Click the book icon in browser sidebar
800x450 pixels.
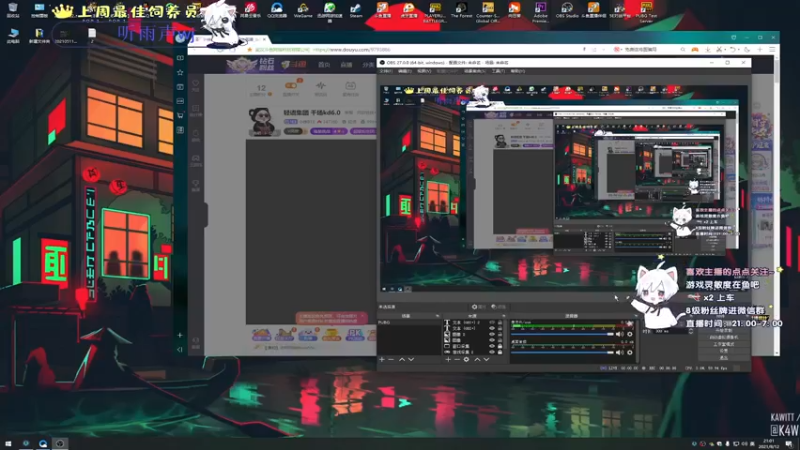pos(180,58)
